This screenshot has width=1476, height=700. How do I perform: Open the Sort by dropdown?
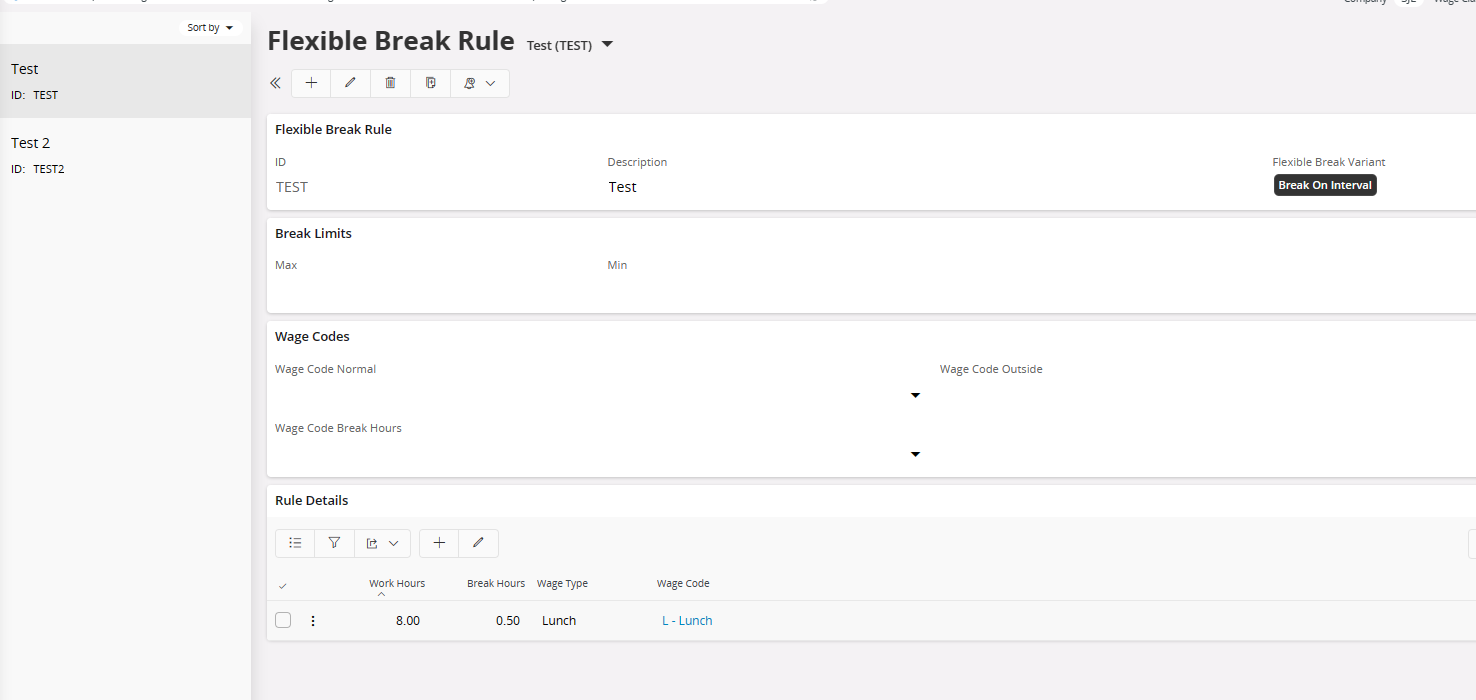(210, 28)
